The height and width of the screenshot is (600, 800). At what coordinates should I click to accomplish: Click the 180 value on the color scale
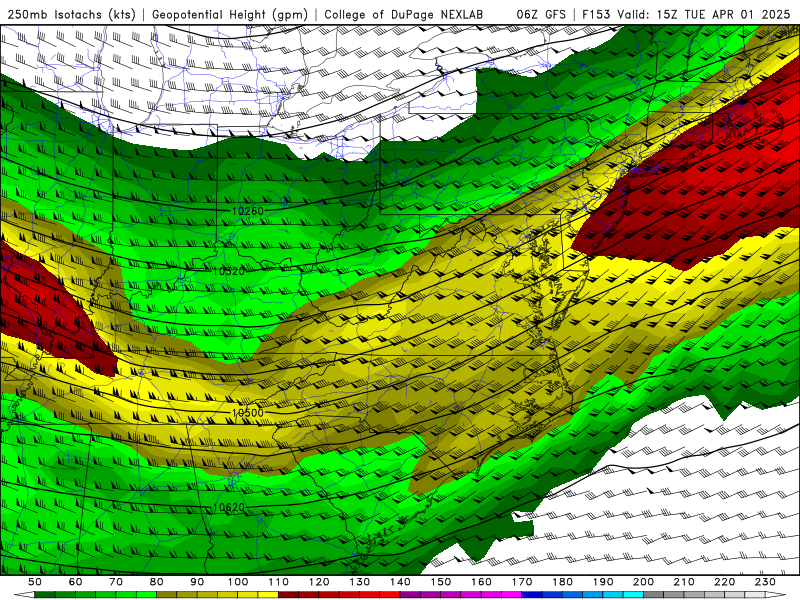coord(562,582)
